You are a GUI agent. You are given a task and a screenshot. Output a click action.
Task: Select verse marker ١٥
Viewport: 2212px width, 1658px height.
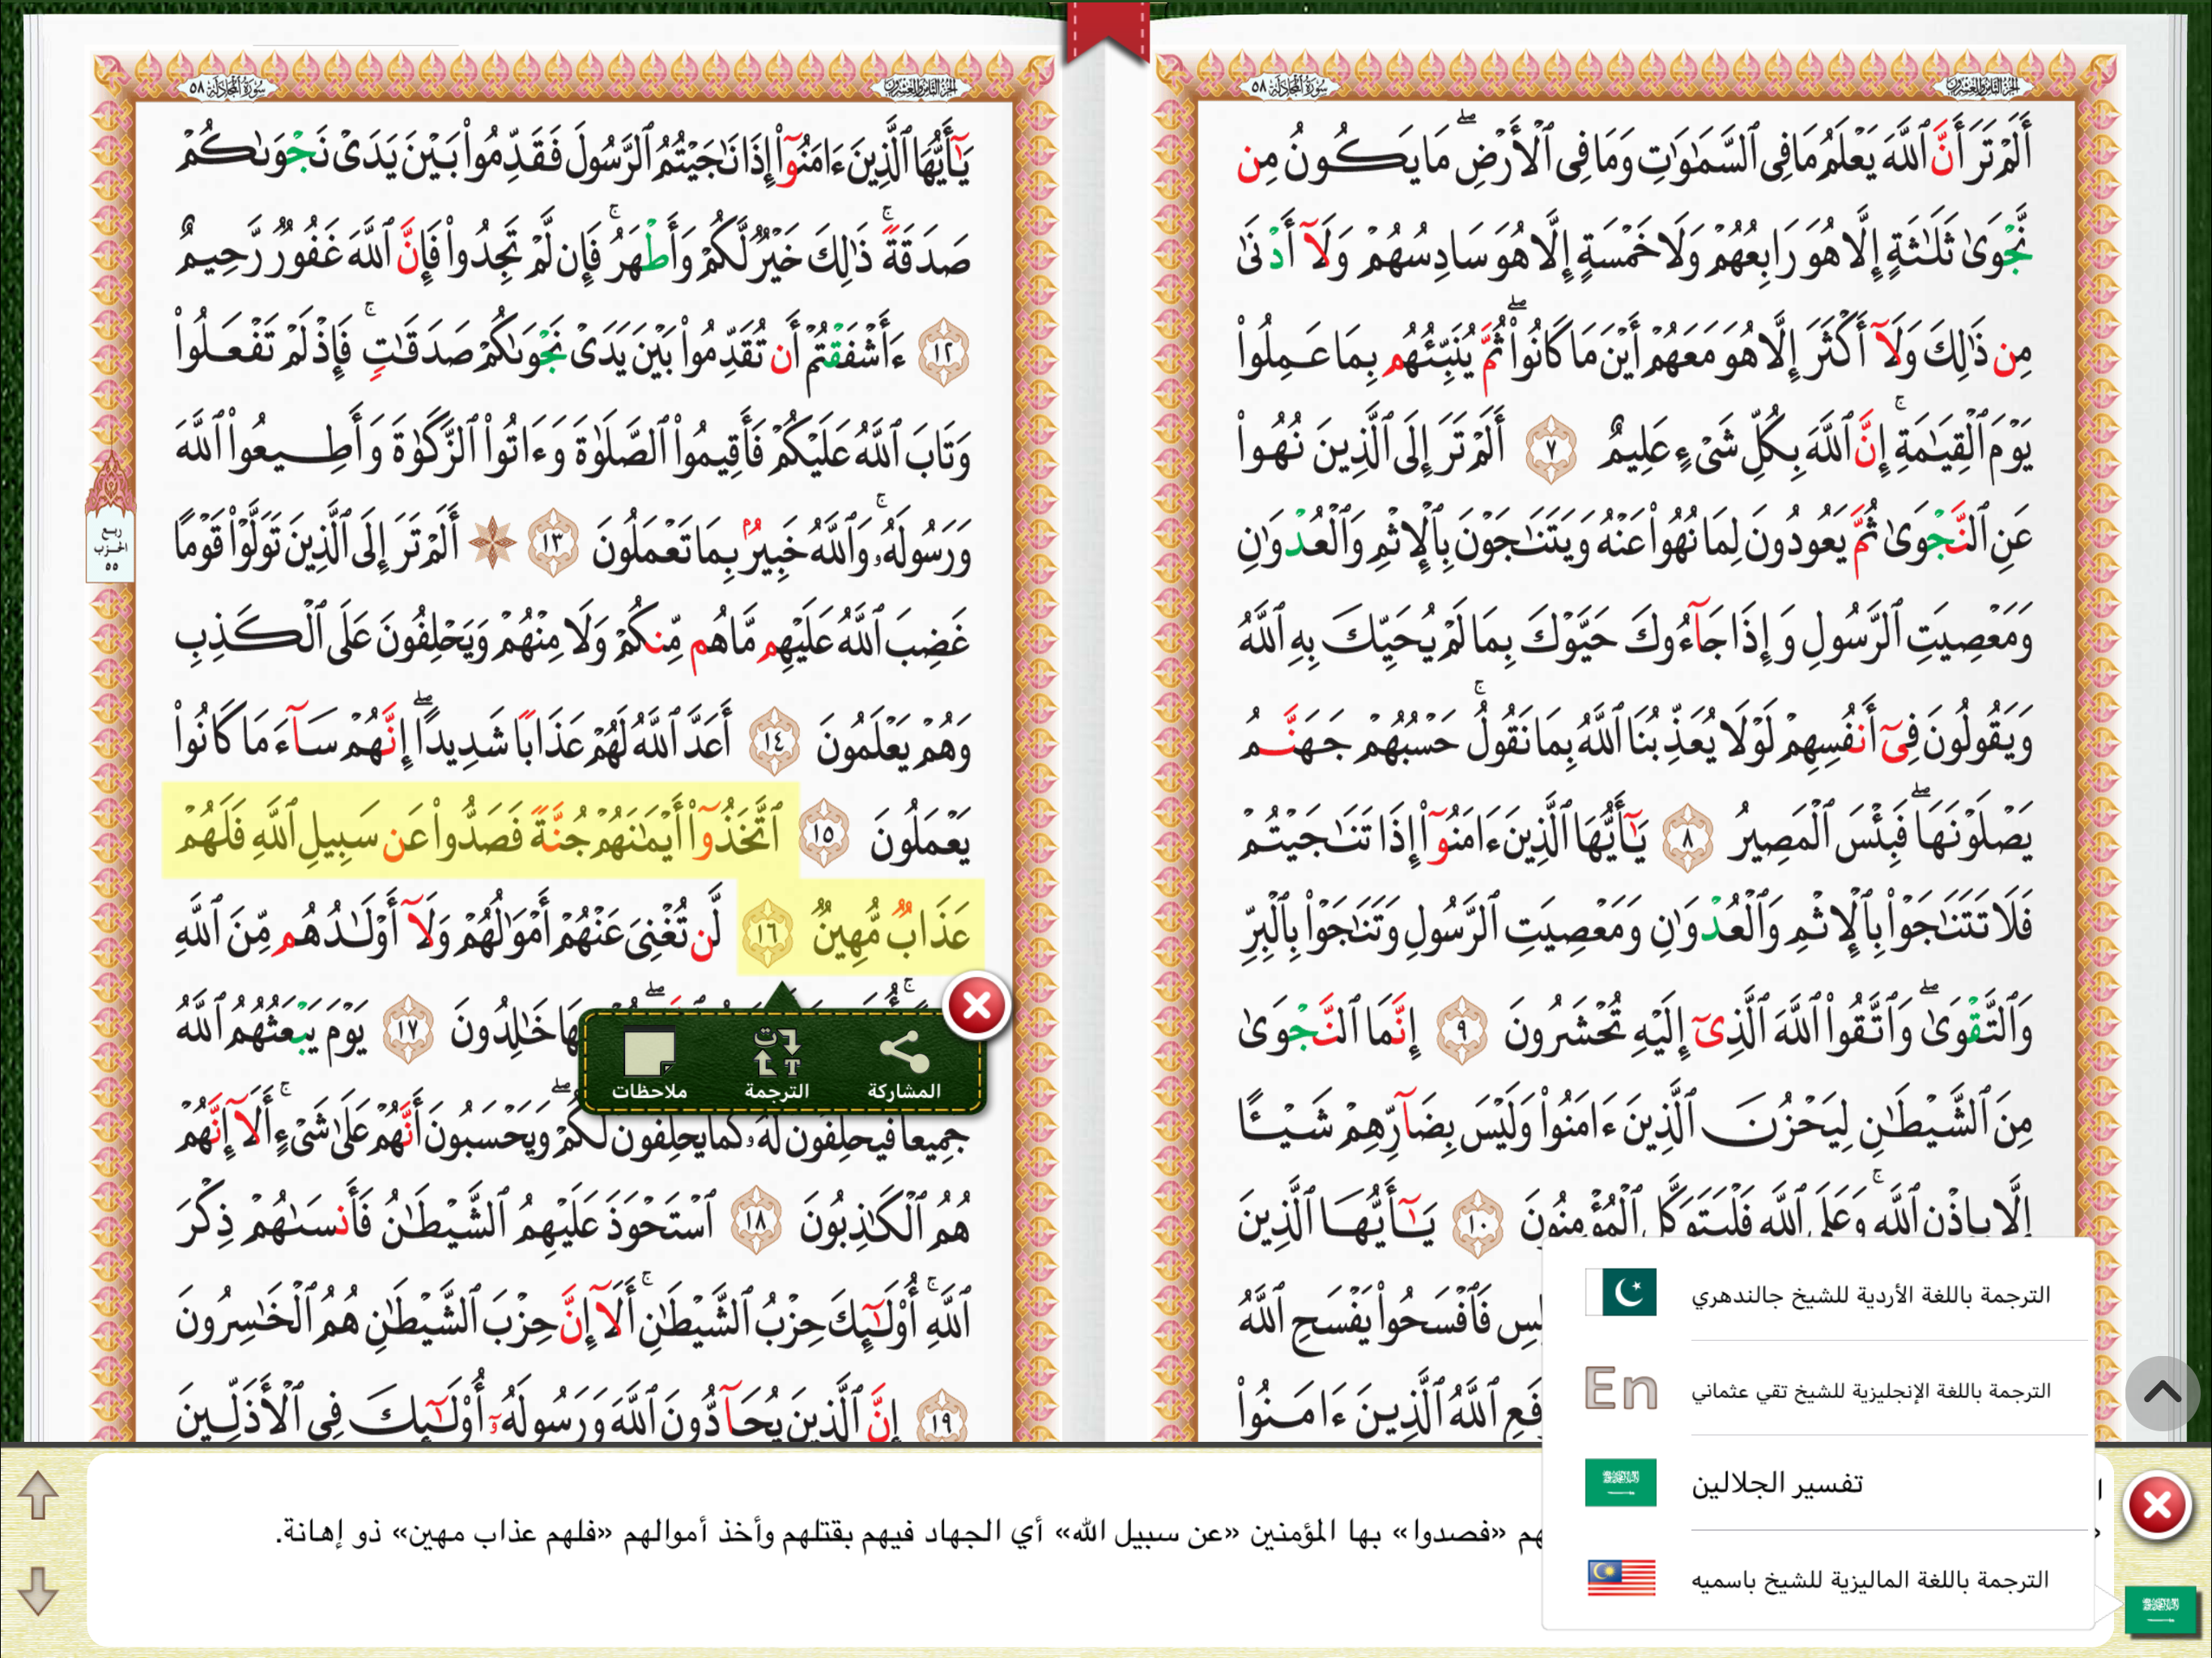pos(824,833)
